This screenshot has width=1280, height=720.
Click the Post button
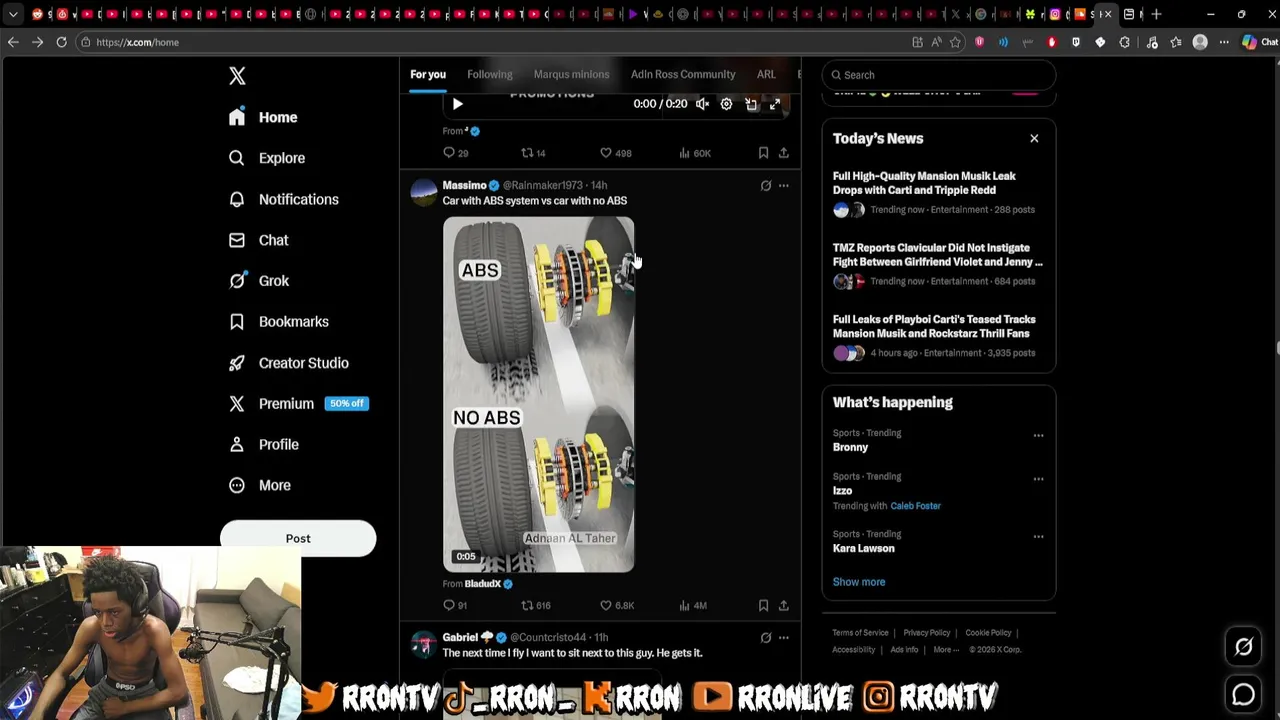pos(298,538)
